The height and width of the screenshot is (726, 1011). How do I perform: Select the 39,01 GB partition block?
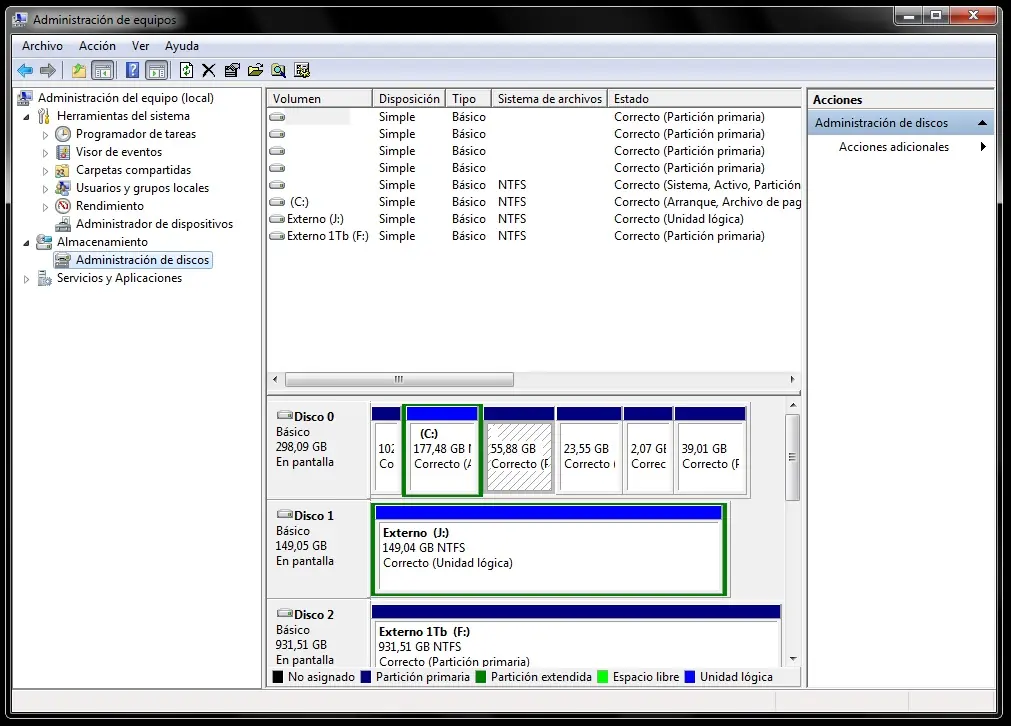(x=711, y=450)
